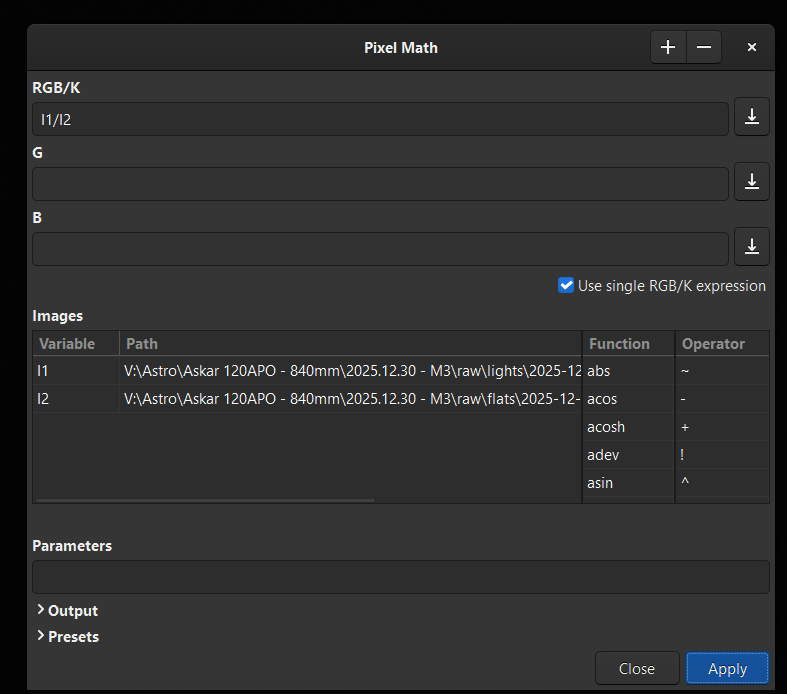The height and width of the screenshot is (694, 787).
Task: Select the I2 variable row
Action: (307, 399)
